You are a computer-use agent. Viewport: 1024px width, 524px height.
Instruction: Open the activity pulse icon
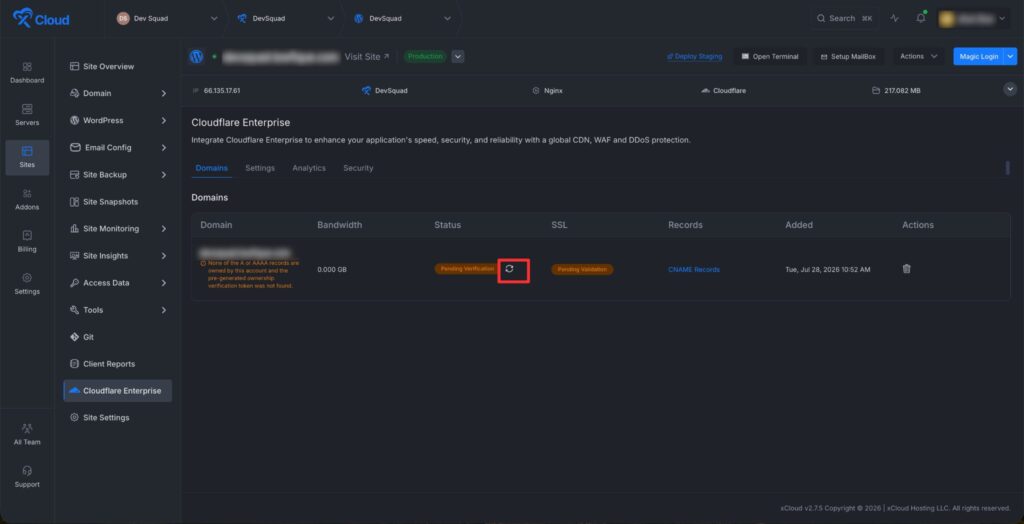coord(895,18)
